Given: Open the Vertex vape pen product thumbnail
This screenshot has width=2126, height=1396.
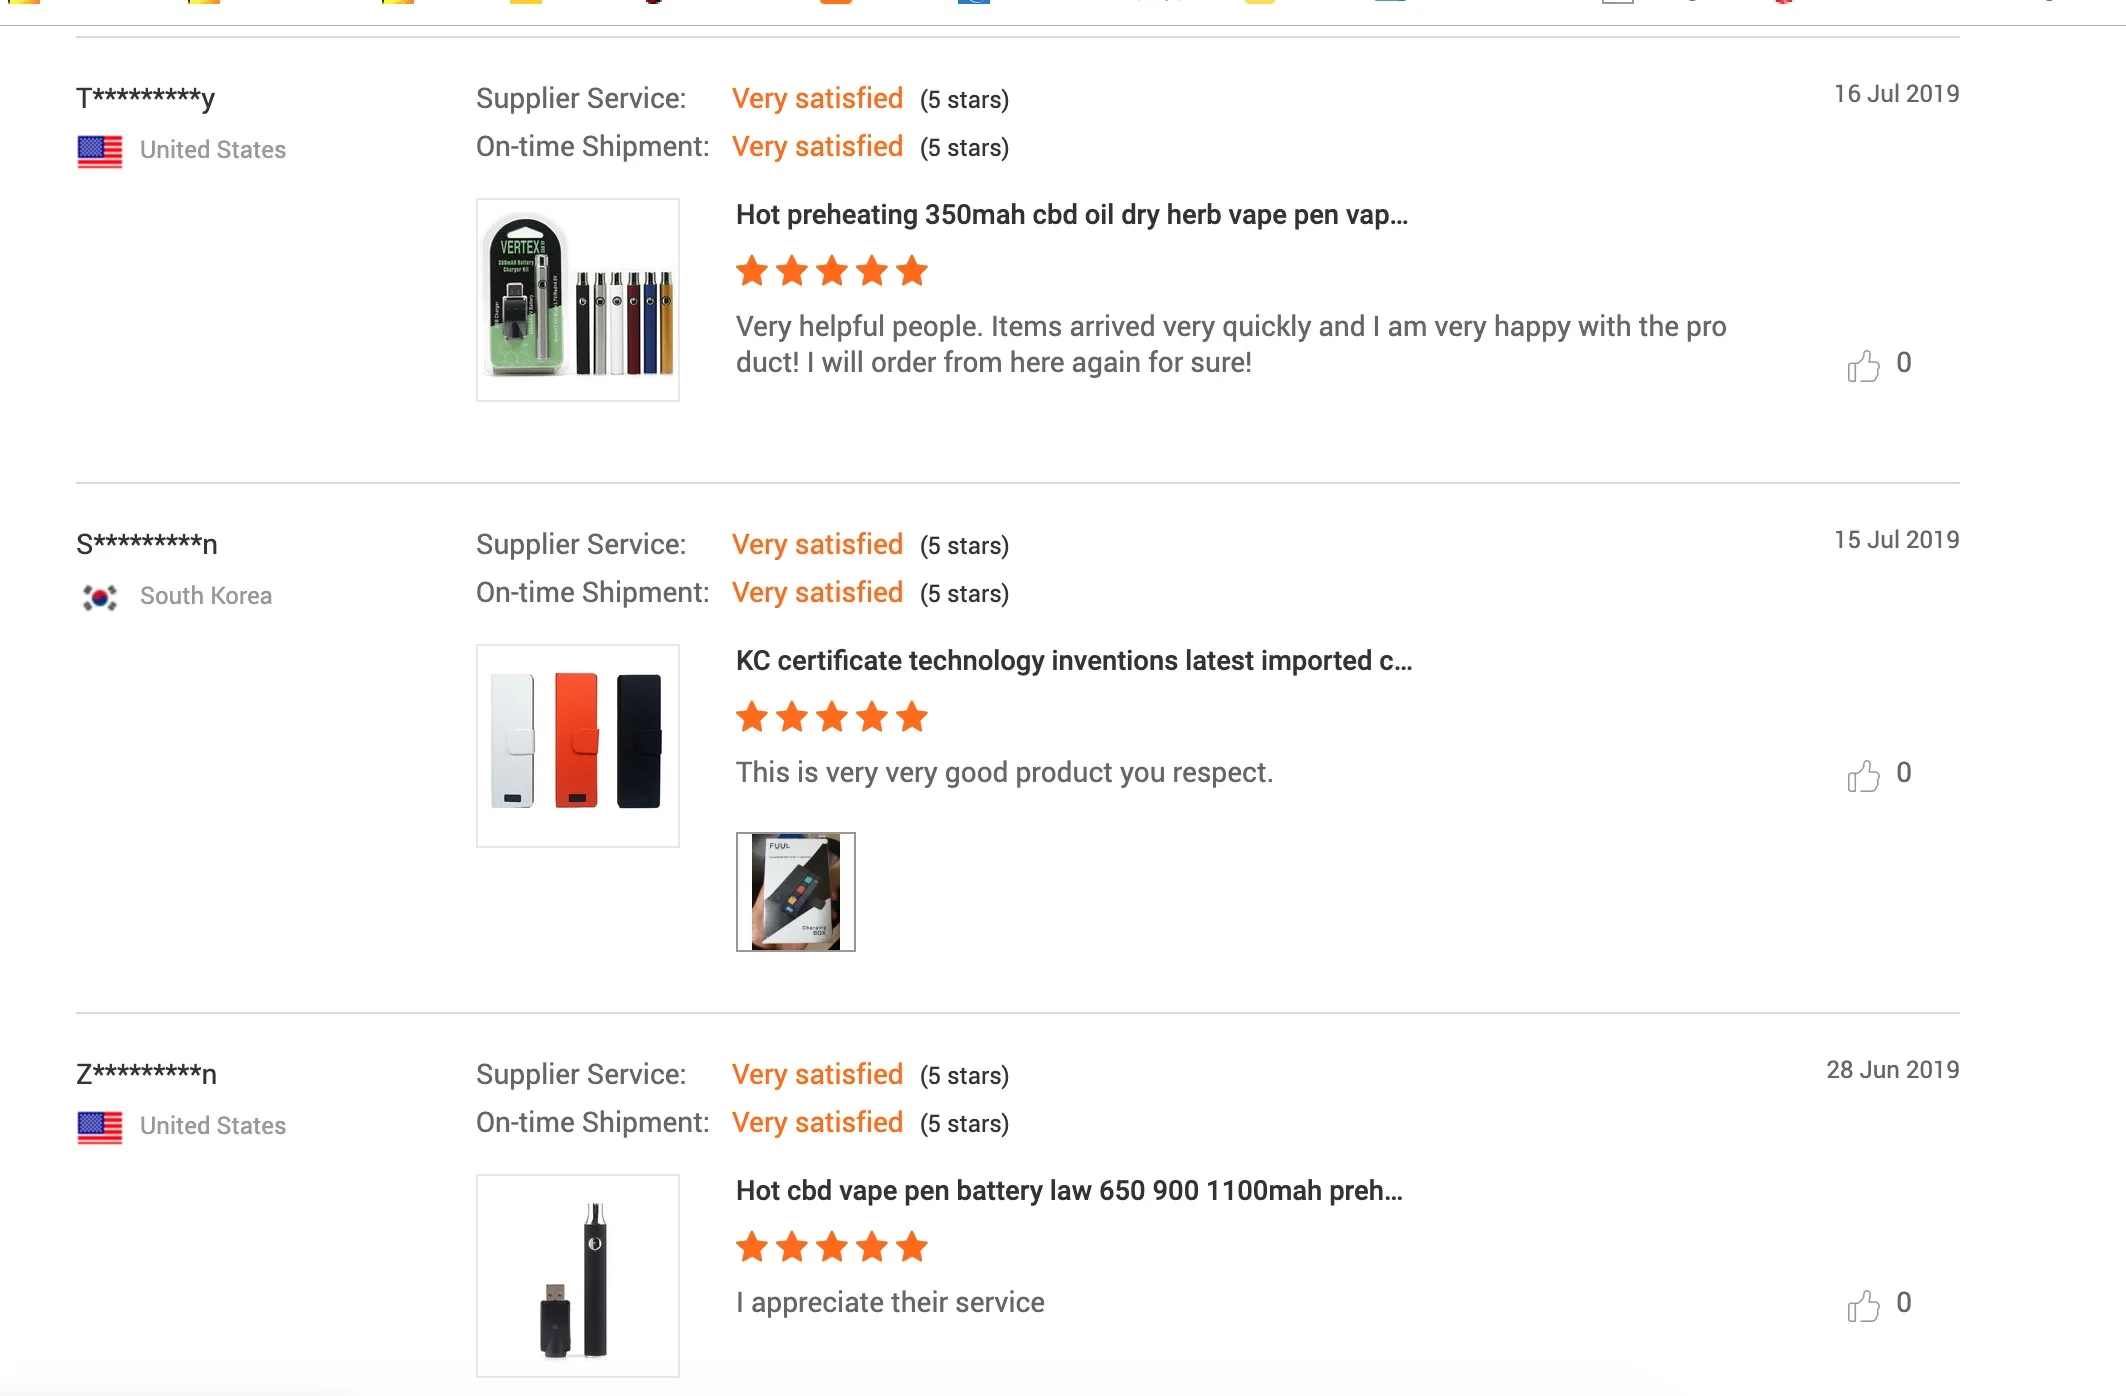Looking at the screenshot, I should coord(578,300).
